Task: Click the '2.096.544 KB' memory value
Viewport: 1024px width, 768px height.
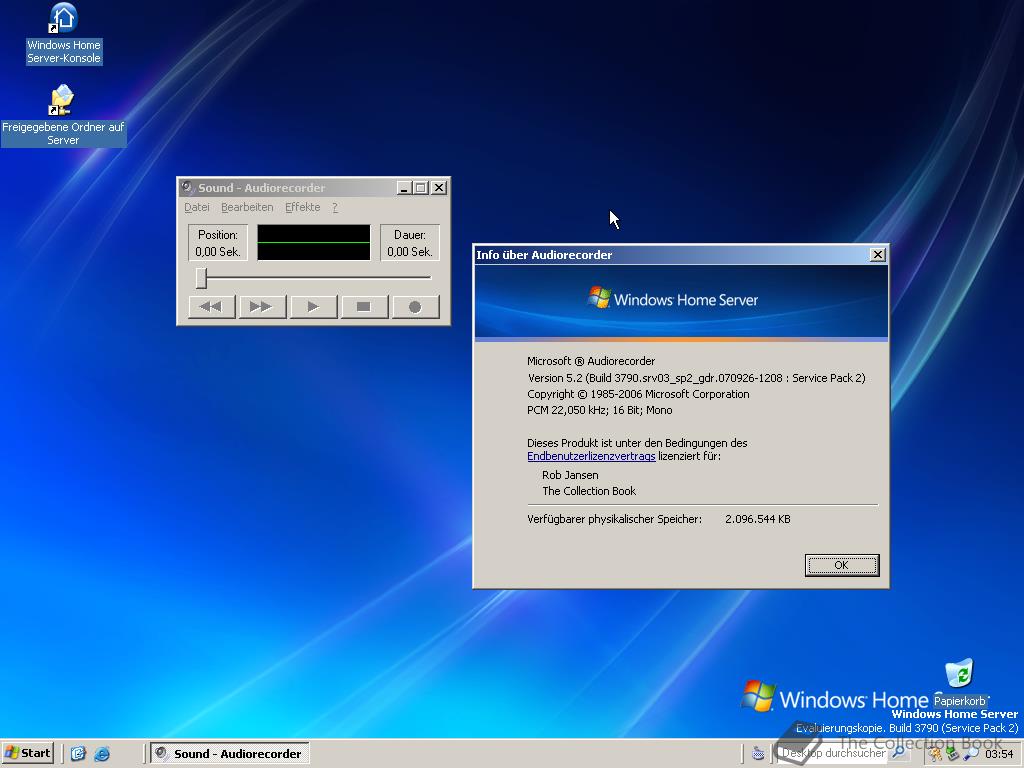Action: 758,519
